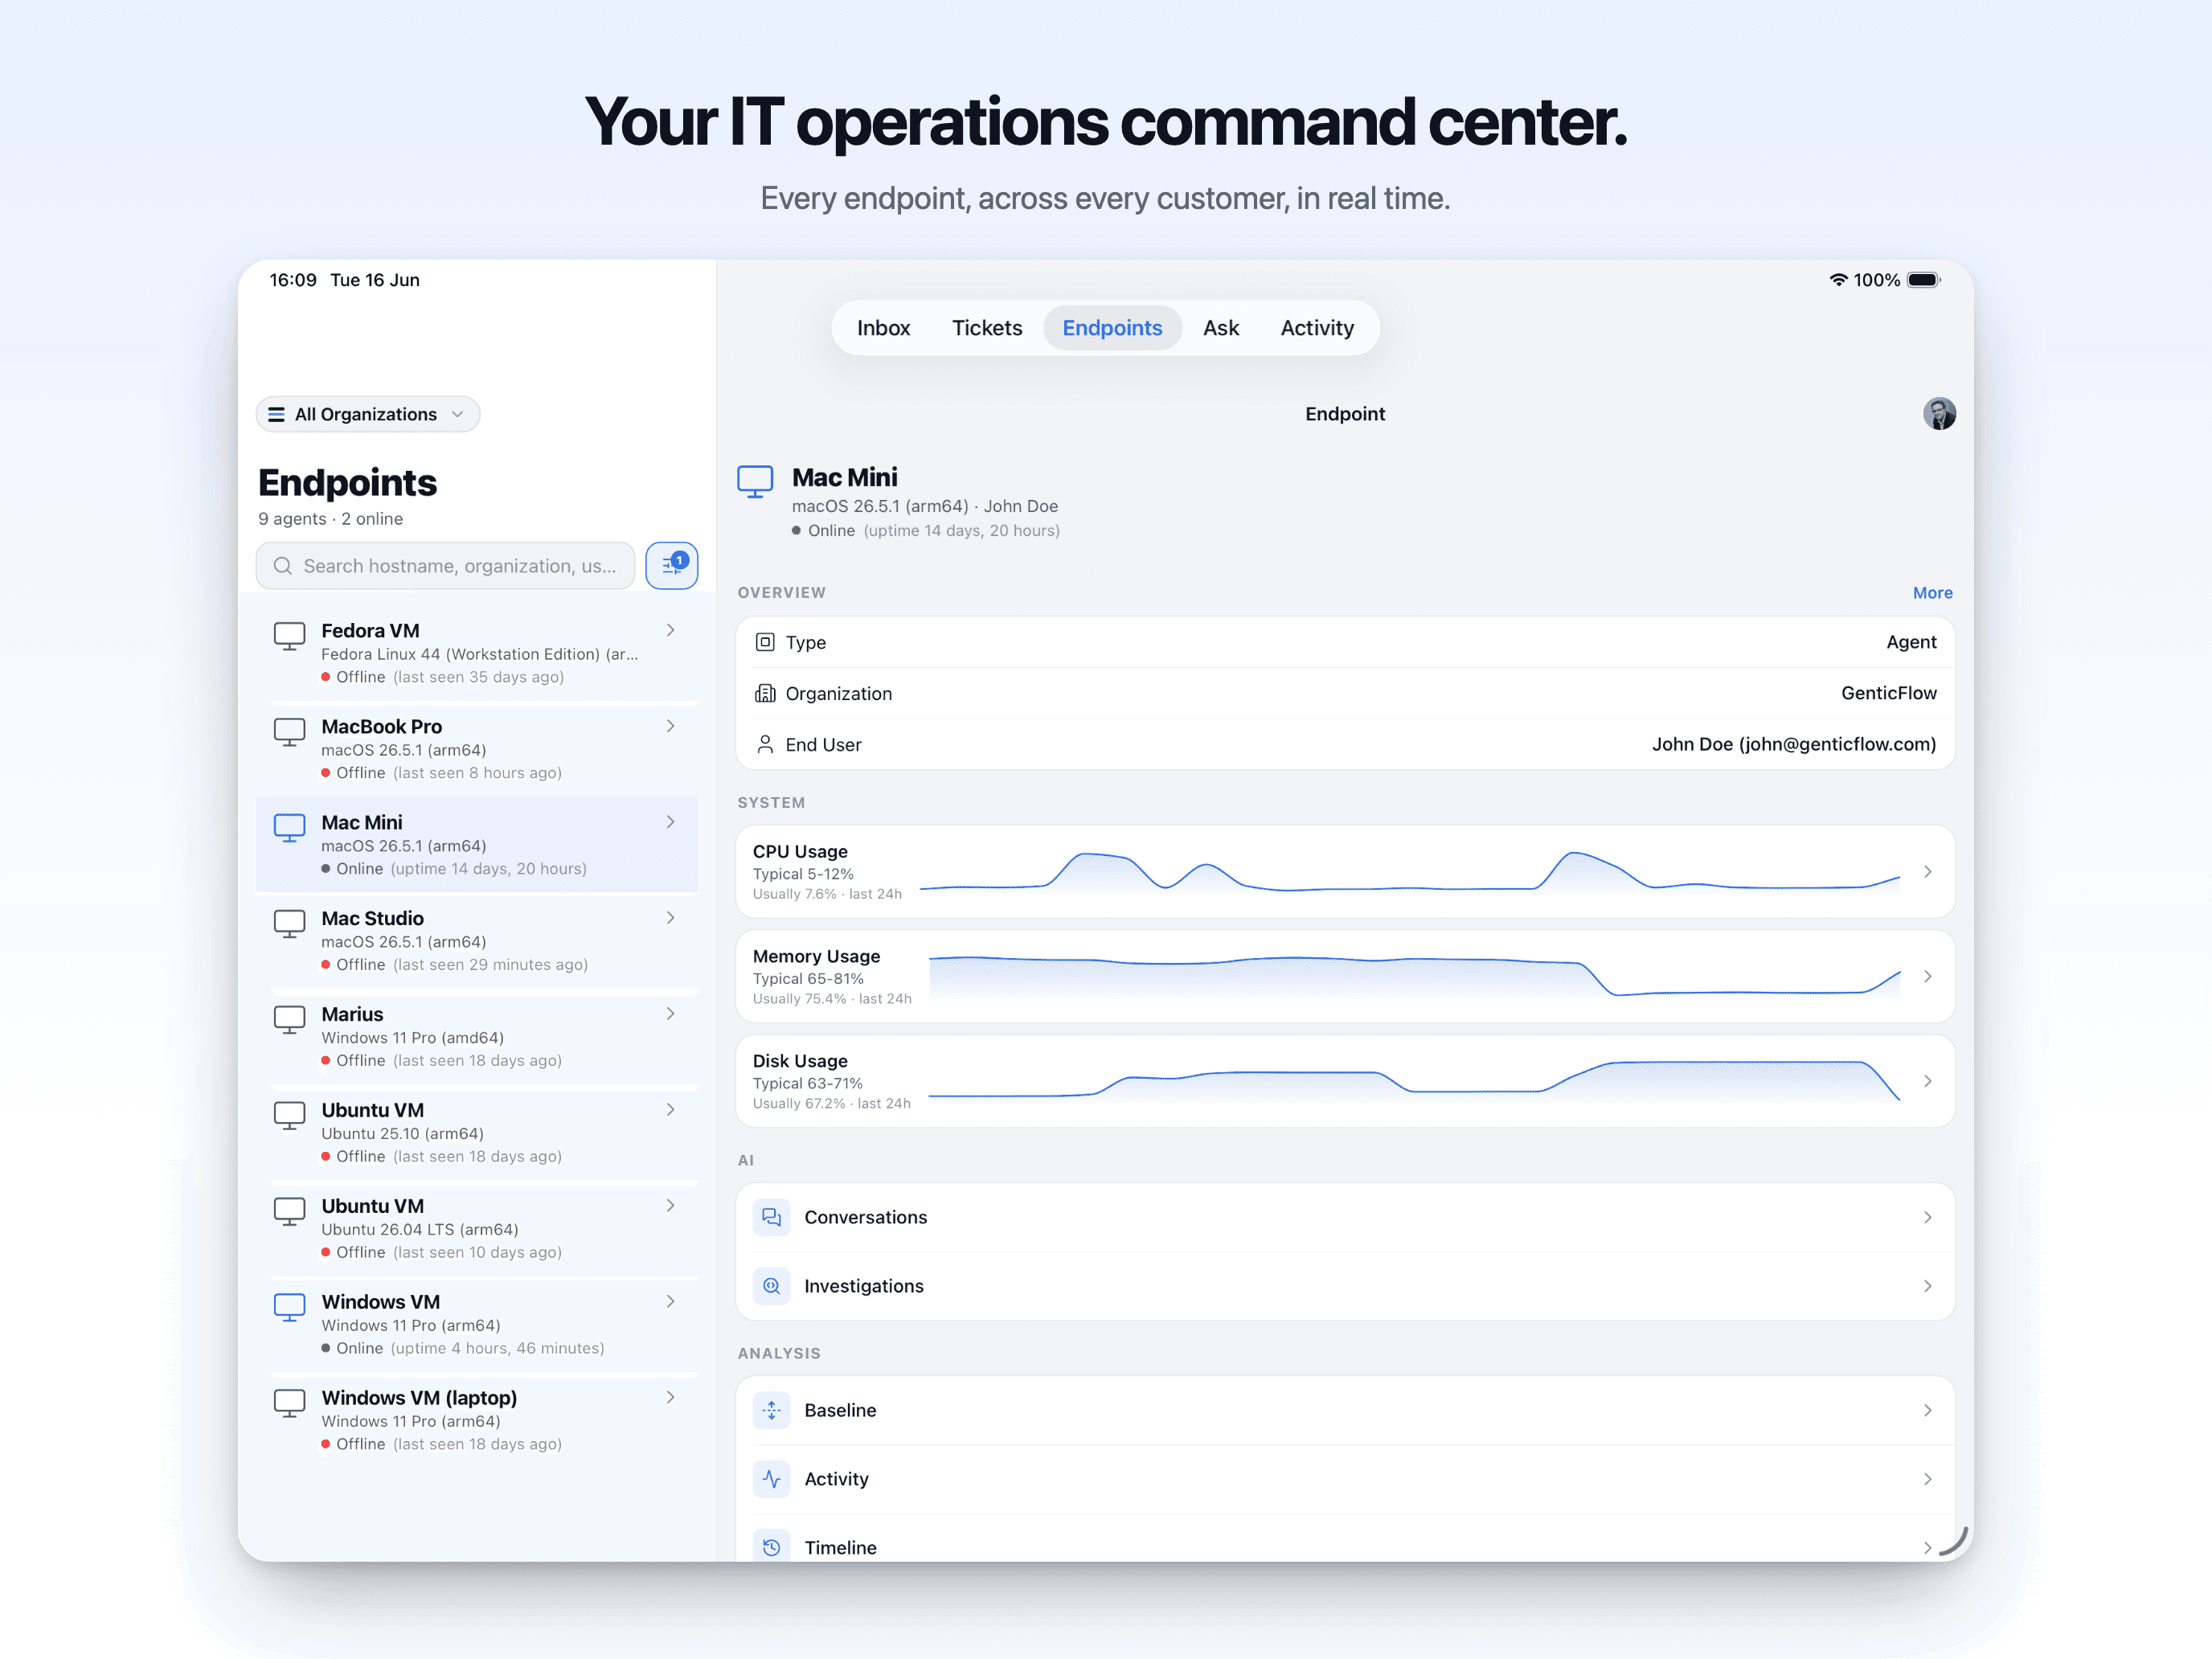Click the battery status icon
Screen dimensions: 2212x1659
coord(1924,280)
